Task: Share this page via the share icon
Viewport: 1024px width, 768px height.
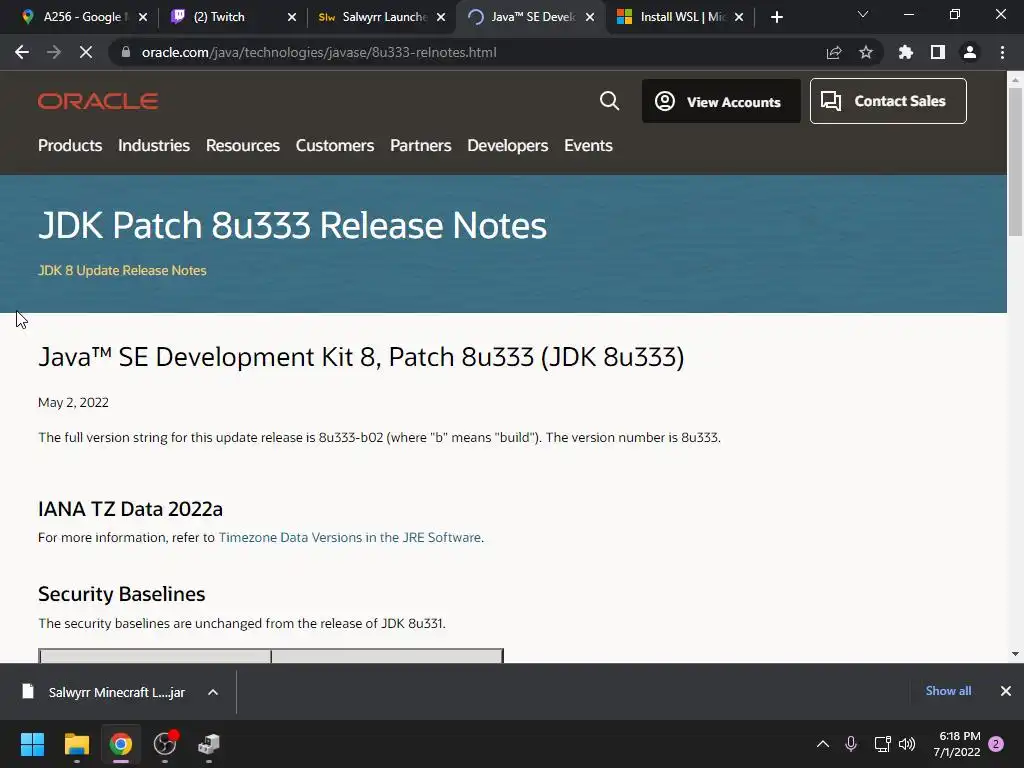Action: click(834, 52)
